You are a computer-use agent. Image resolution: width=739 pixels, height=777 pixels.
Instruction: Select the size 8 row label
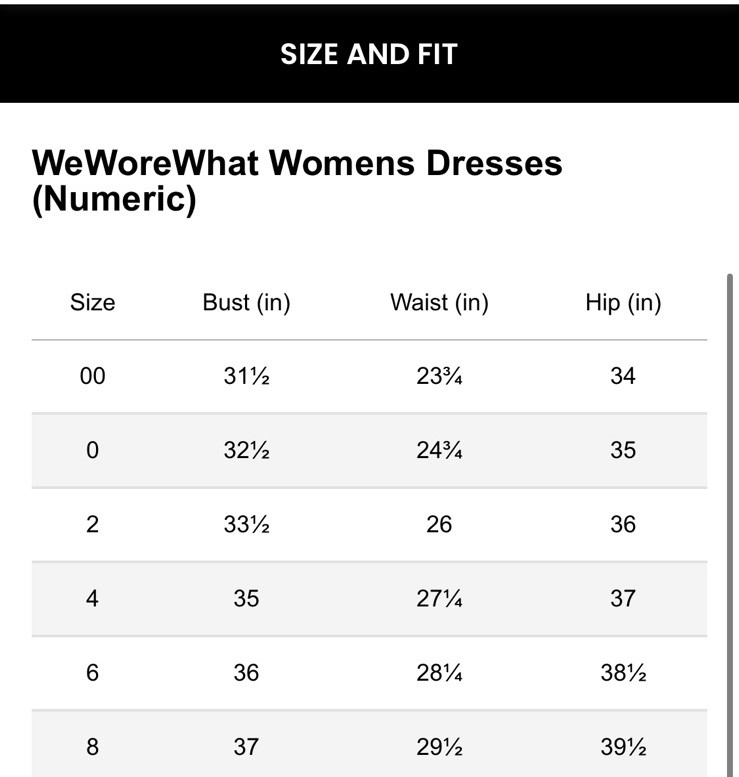[x=92, y=746]
